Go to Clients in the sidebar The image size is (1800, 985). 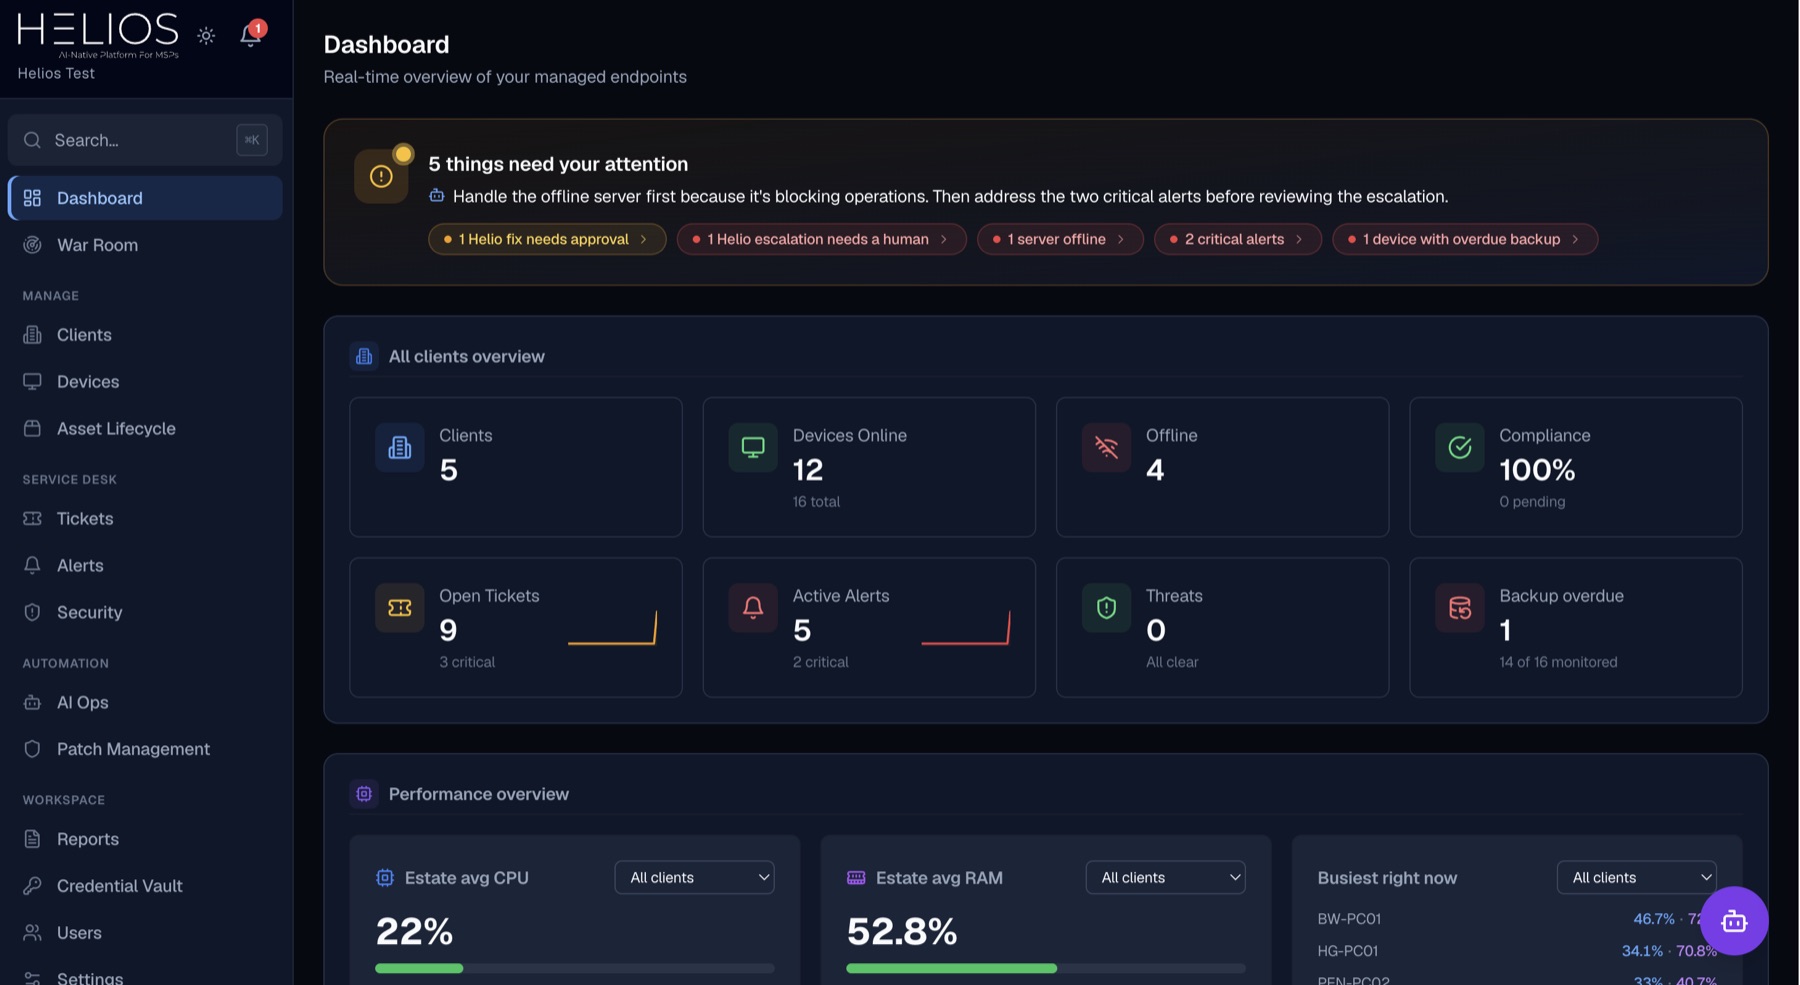(145, 335)
